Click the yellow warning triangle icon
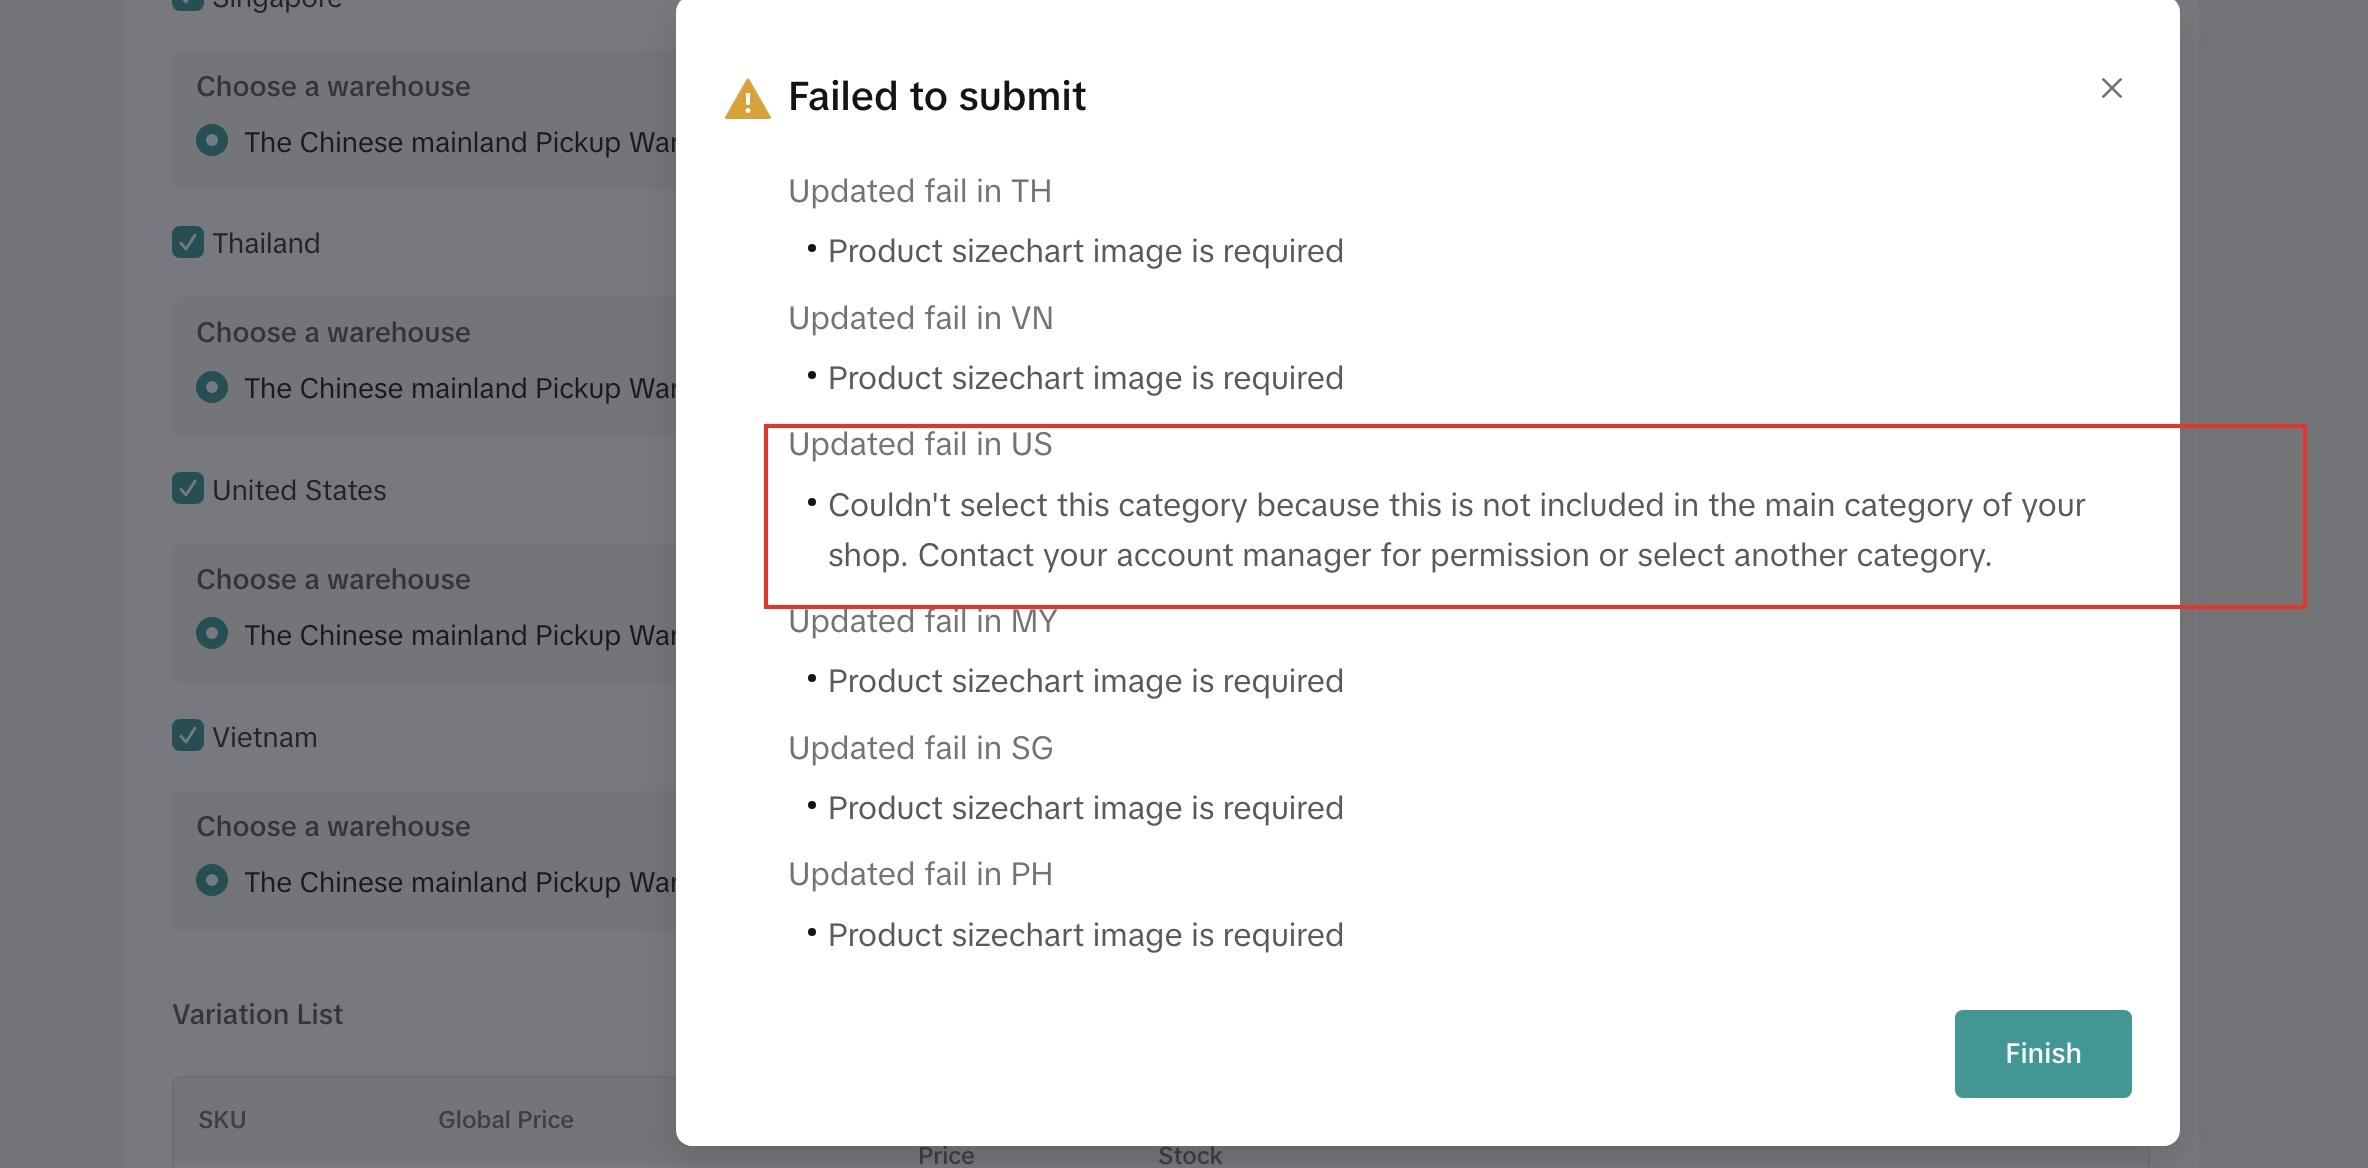This screenshot has height=1168, width=2368. coord(747,99)
